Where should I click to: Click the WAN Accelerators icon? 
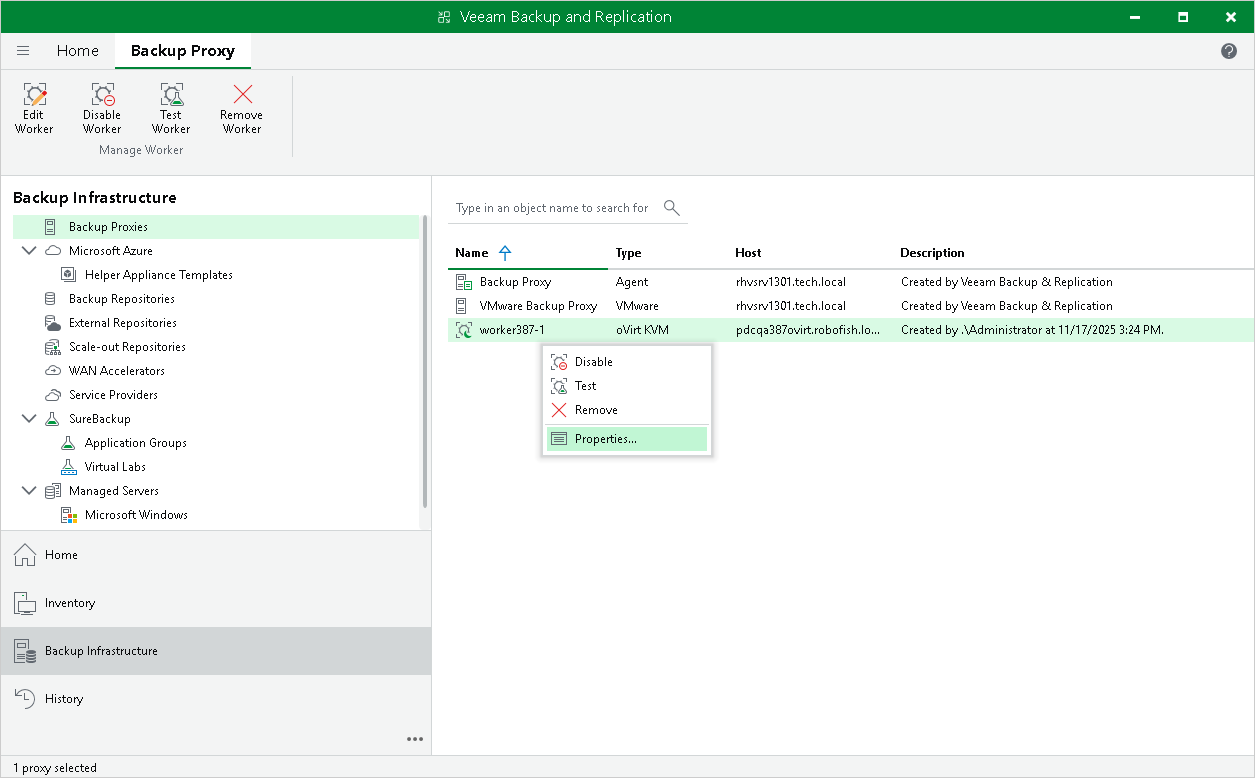point(52,371)
